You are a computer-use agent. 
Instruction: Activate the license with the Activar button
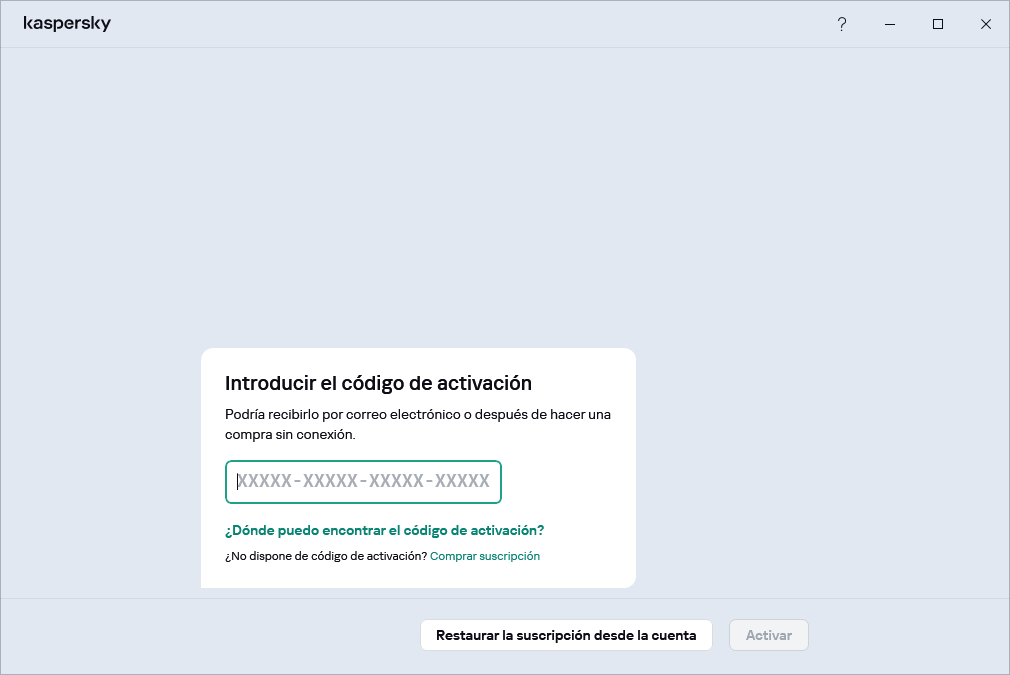click(x=768, y=634)
